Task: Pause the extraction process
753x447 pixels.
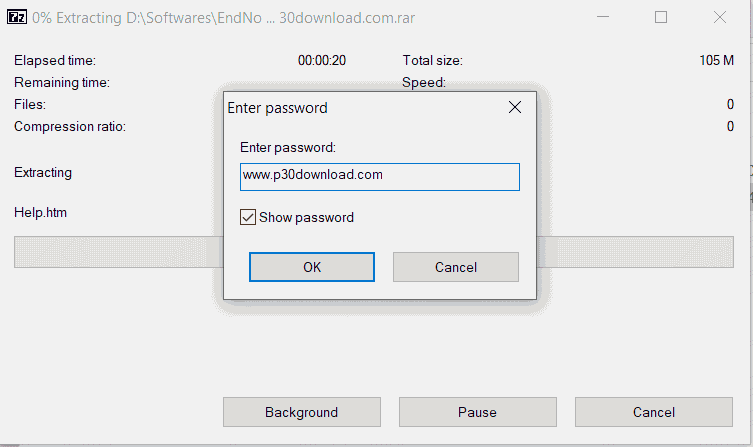Action: coord(477,412)
